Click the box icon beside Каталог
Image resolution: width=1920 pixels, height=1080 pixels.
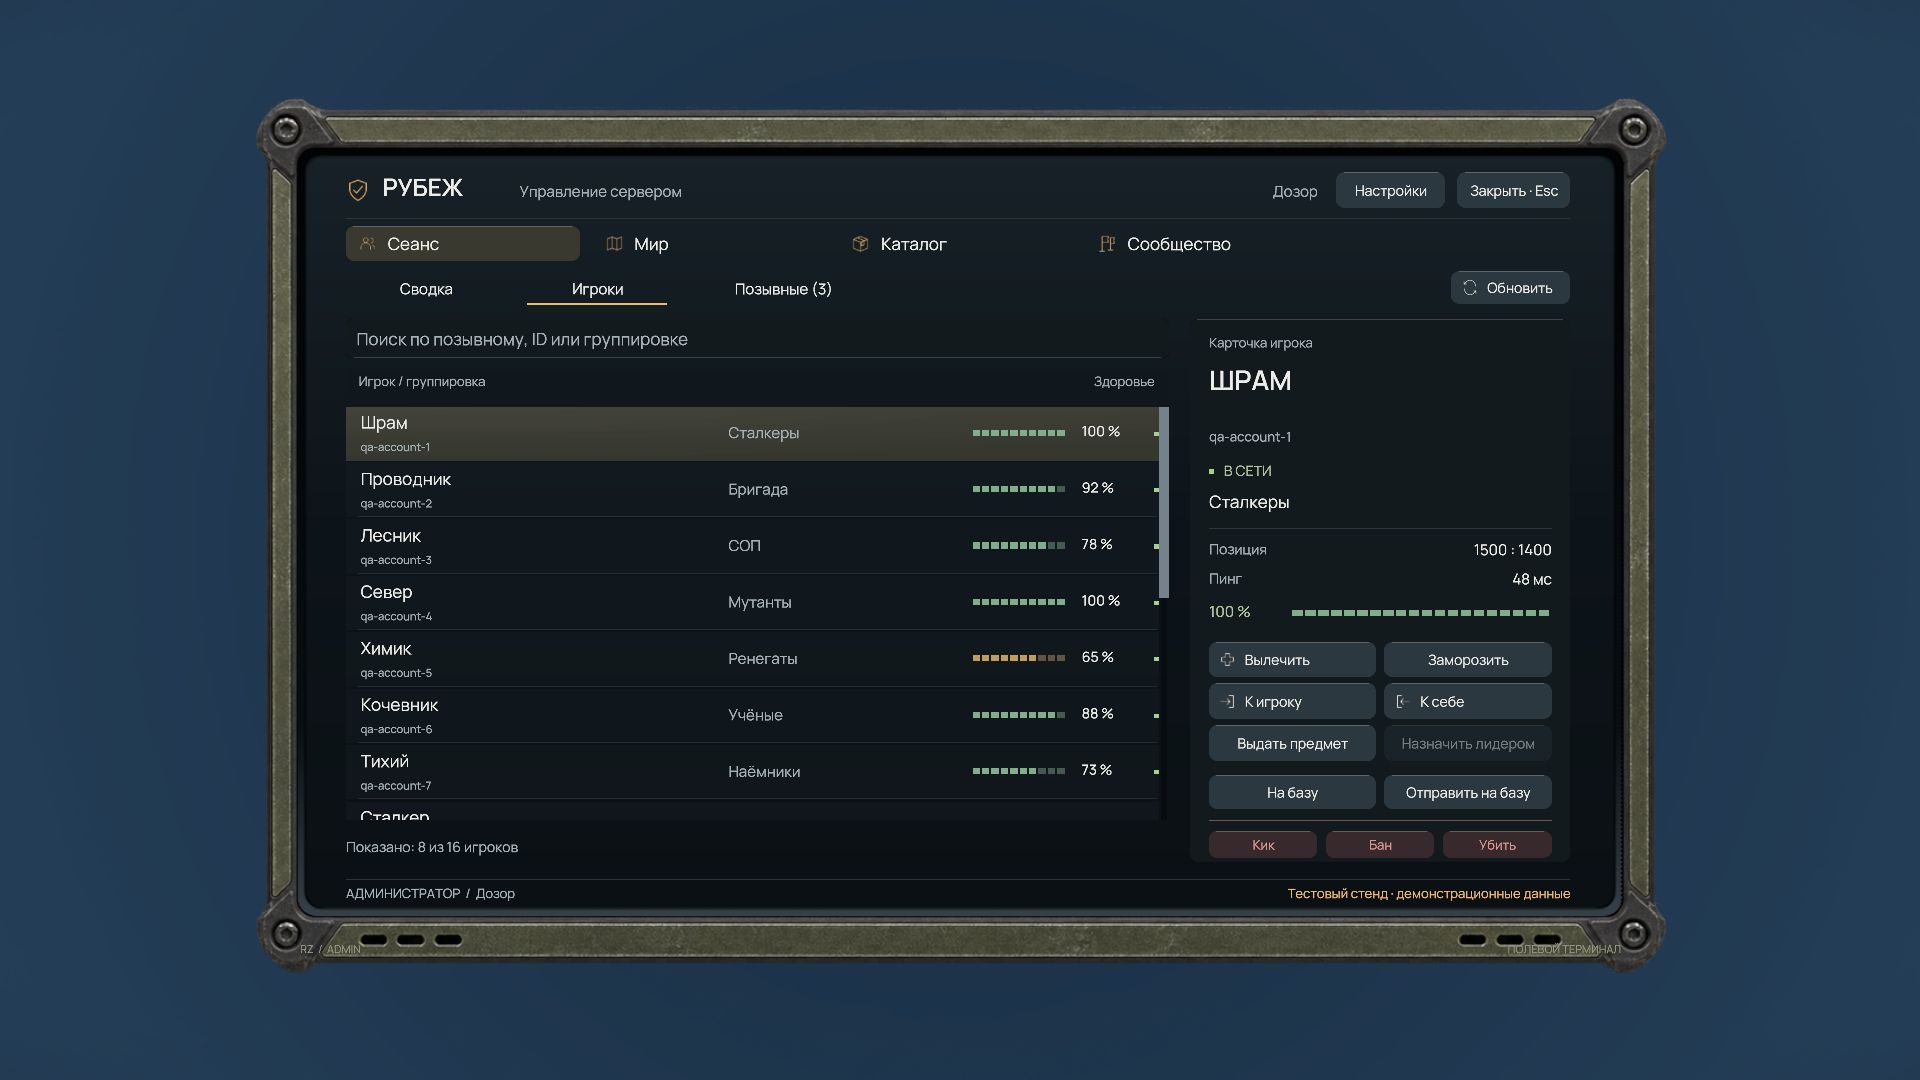click(x=860, y=244)
